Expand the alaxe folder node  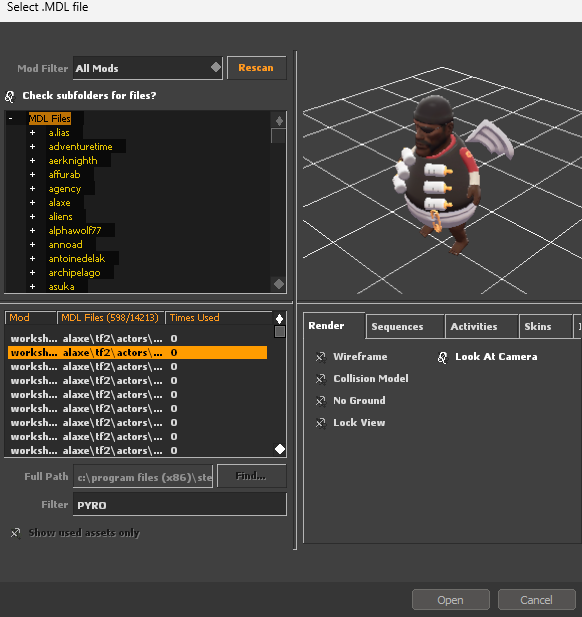click(x=32, y=203)
